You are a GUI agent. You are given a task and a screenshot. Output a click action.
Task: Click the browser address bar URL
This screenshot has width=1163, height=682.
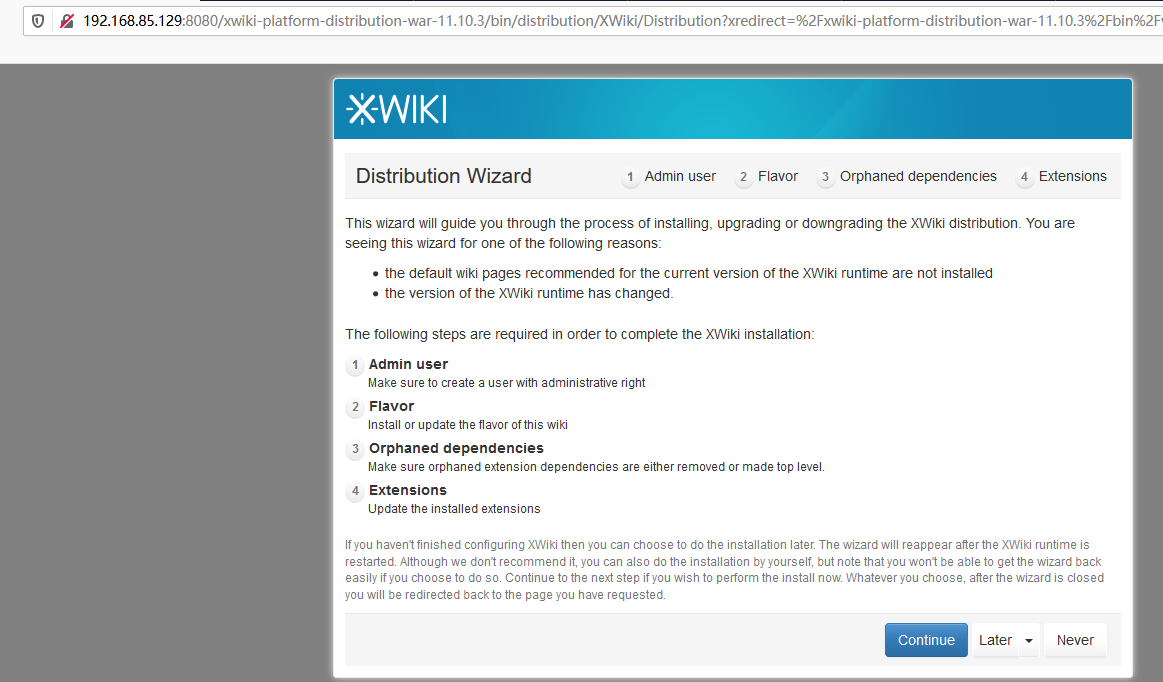tap(622, 21)
